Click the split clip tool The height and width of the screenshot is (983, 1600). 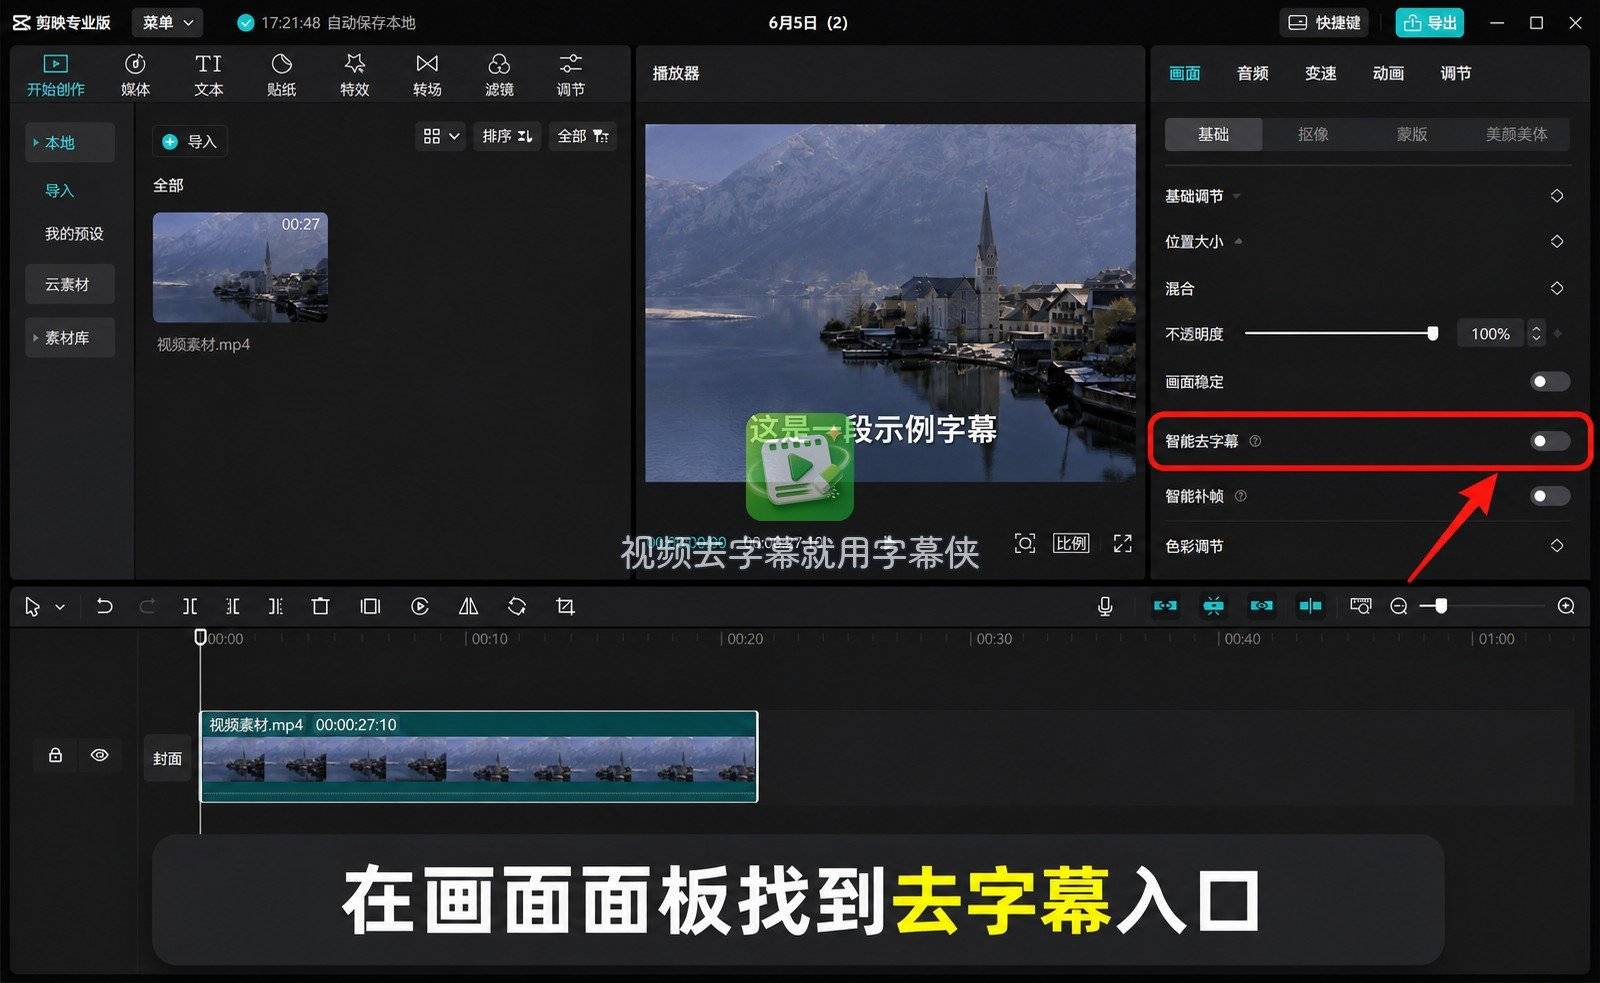(190, 606)
